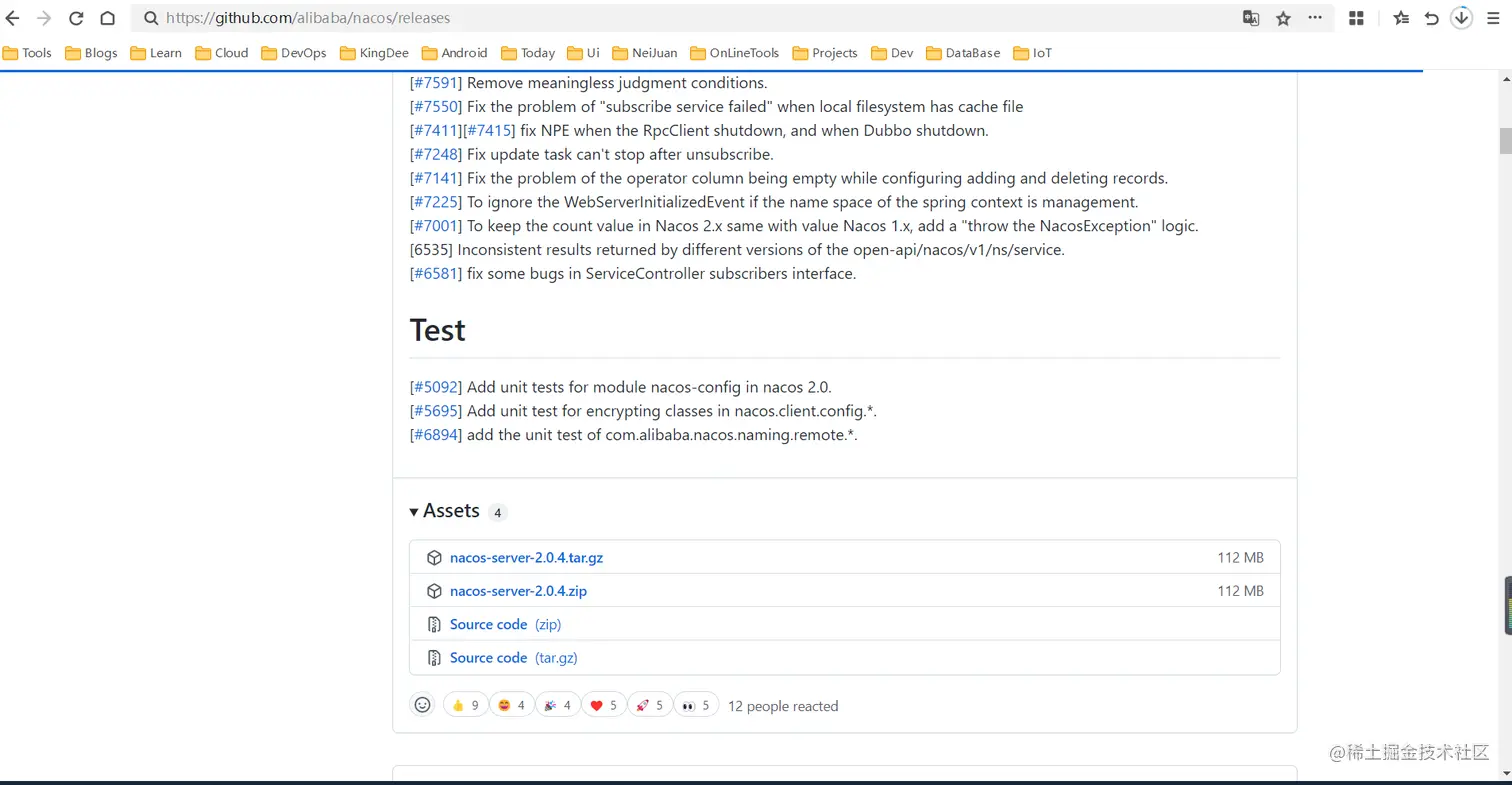1512x785 pixels.
Task: Open the OnLineTools bookmark folder
Action: (735, 53)
